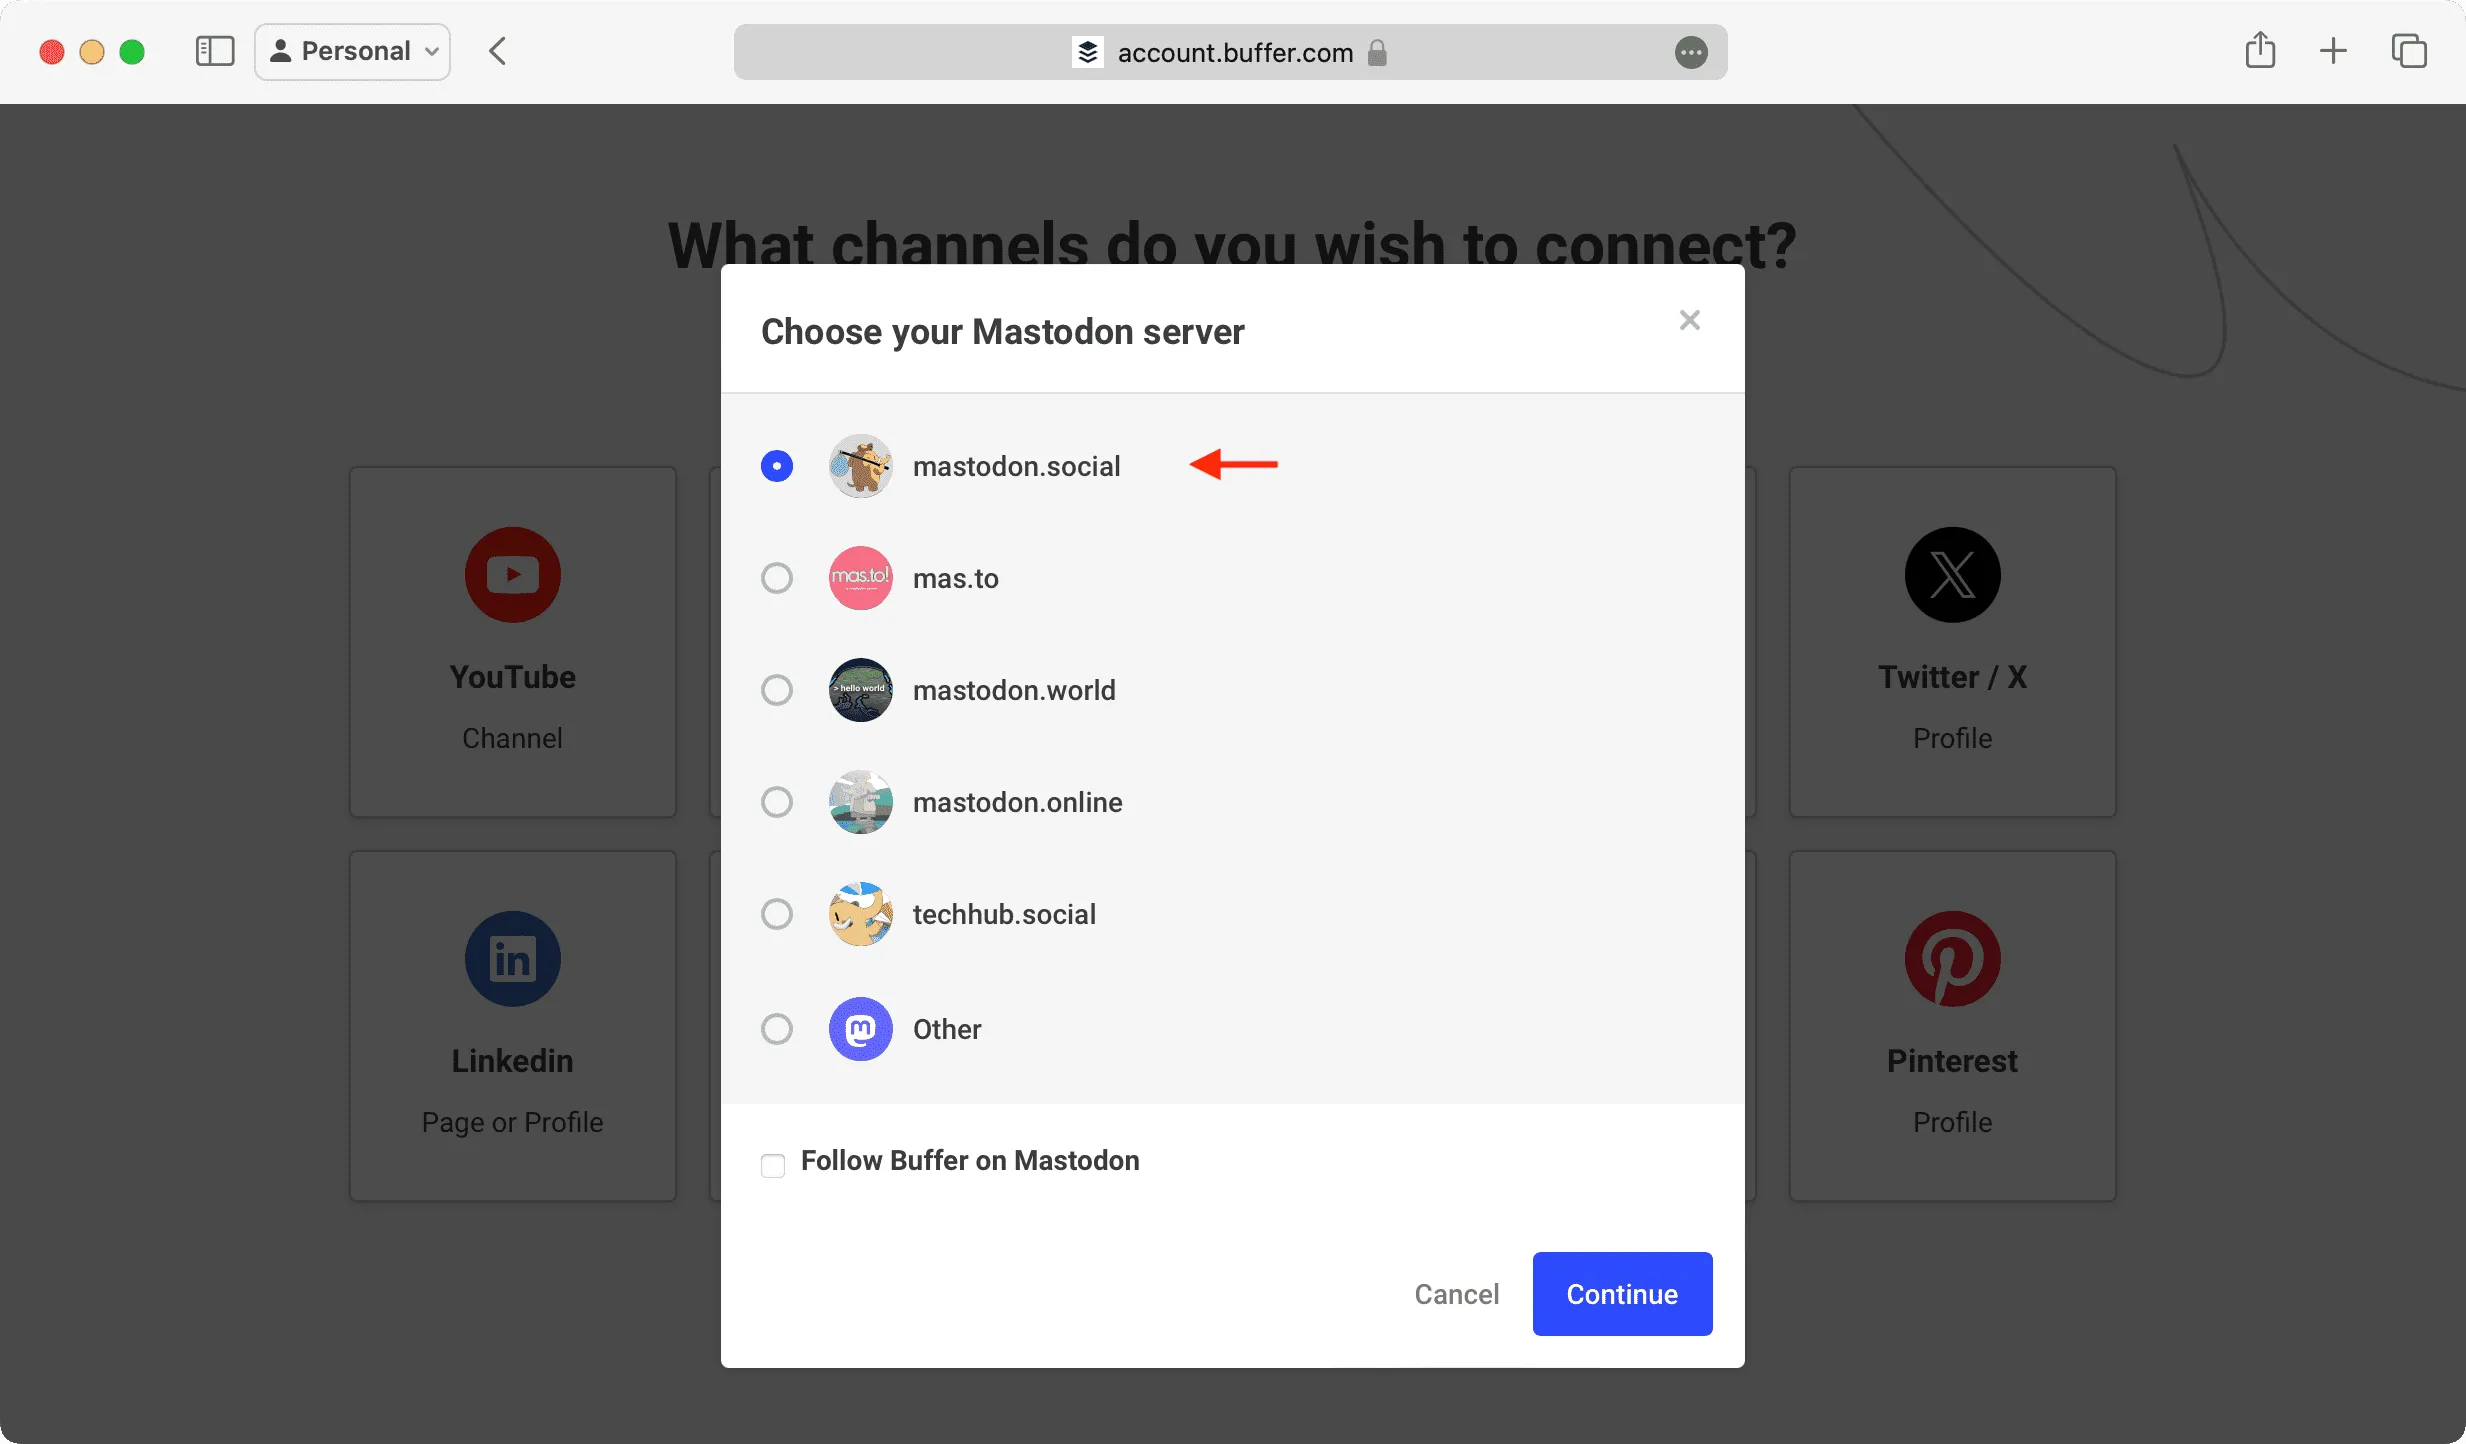This screenshot has width=2466, height=1444.
Task: Select the Other Mastodon server icon
Action: point(859,1028)
